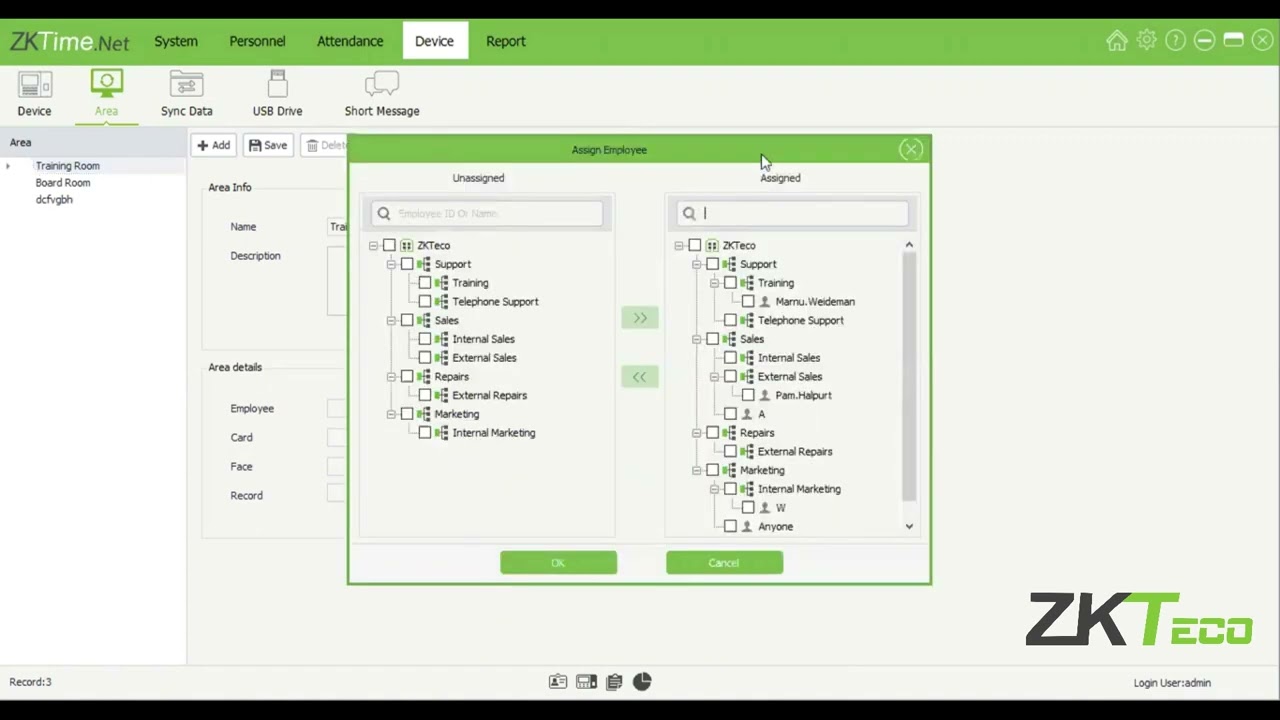Screen dimensions: 1280x720
Task: Click the pie chart icon in status bar
Action: [x=642, y=682]
